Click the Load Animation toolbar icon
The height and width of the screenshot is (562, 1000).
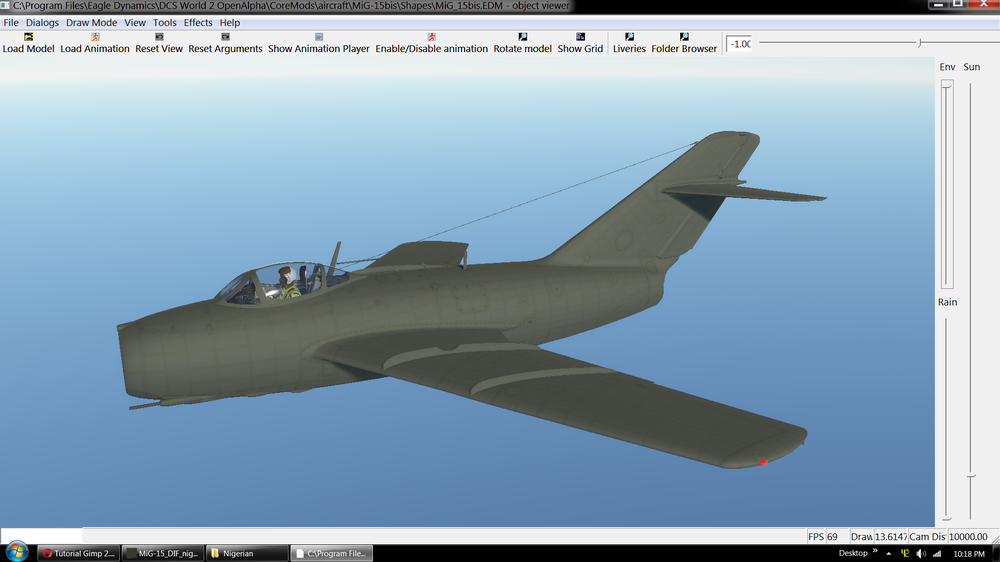click(x=95, y=37)
